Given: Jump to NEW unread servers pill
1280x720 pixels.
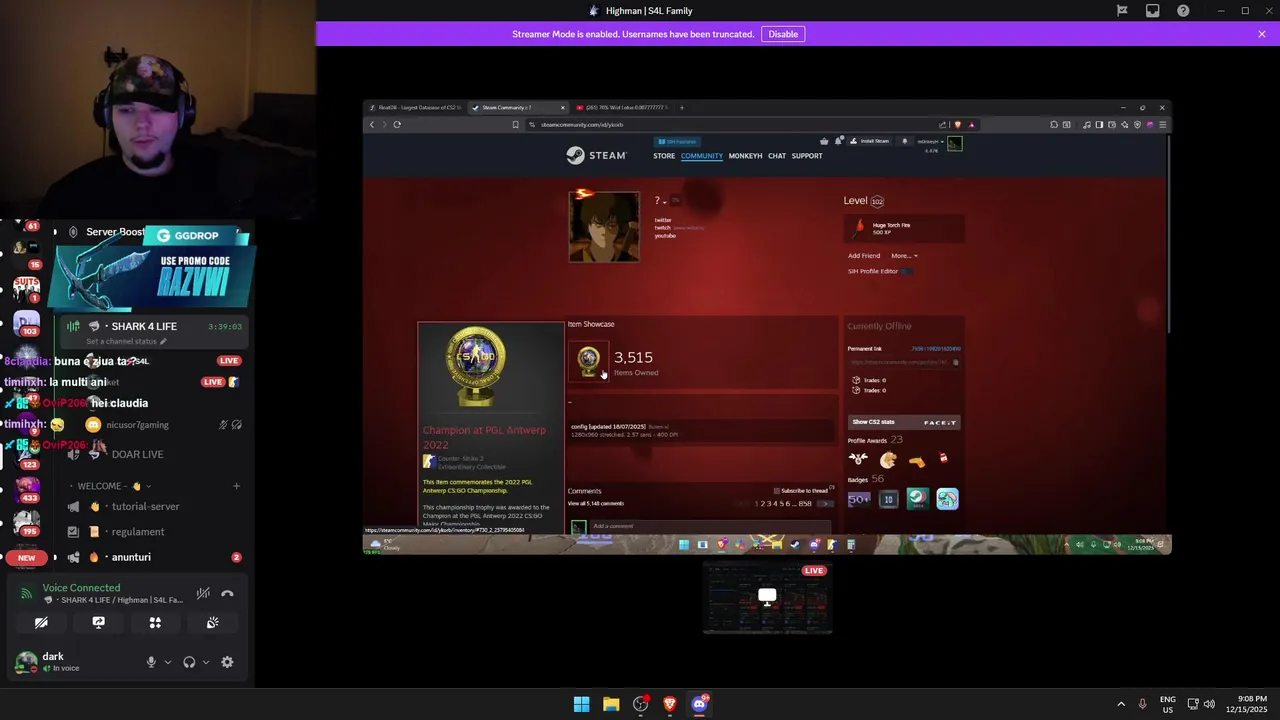Looking at the screenshot, I should pos(27,558).
